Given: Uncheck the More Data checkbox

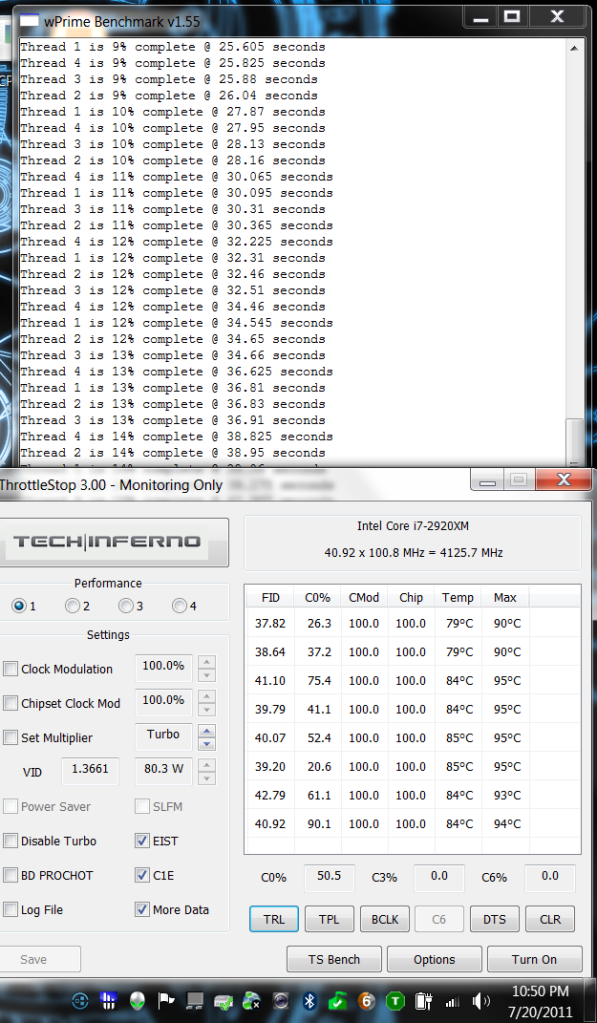Looking at the screenshot, I should [142, 909].
